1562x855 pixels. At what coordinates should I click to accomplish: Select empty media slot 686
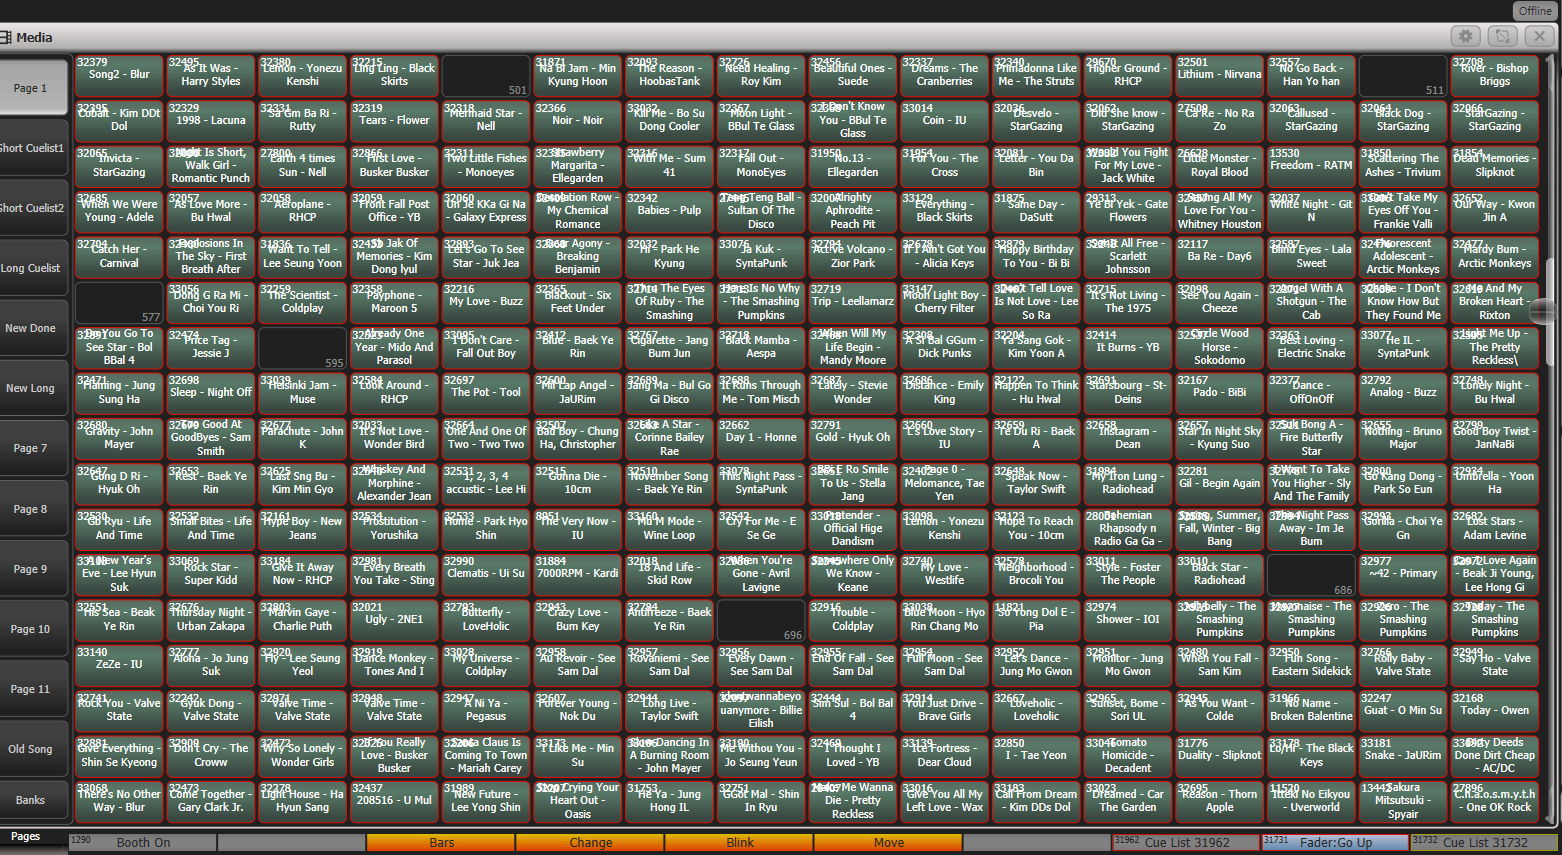[x=1311, y=575]
